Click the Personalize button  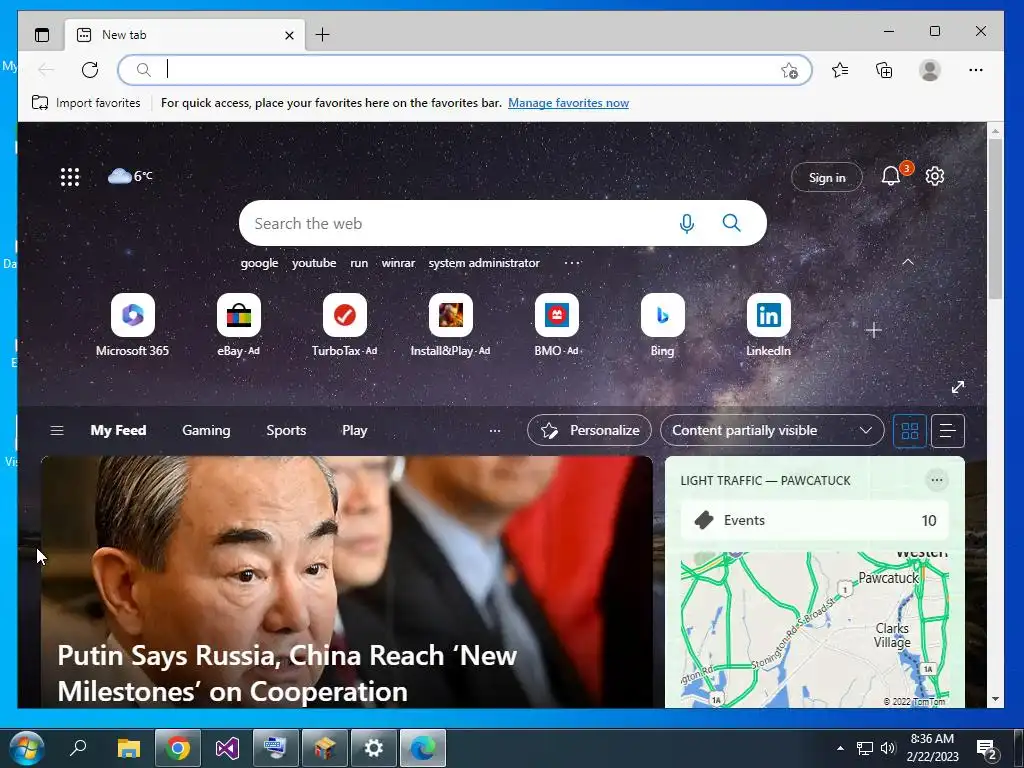click(589, 430)
